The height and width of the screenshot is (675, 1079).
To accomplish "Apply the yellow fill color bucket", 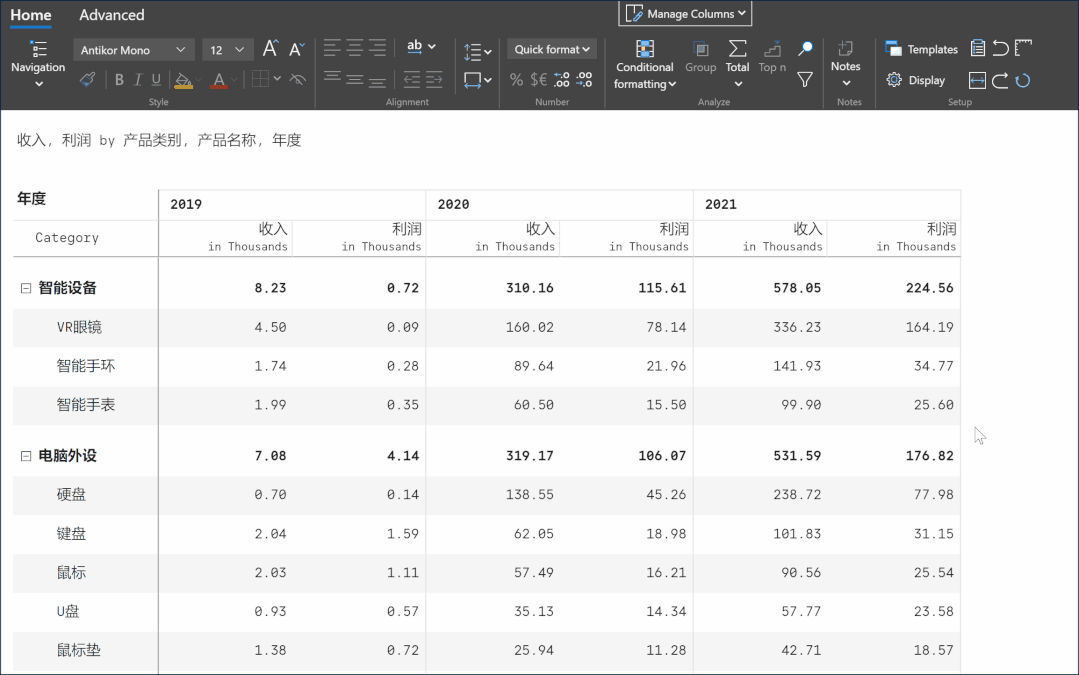I will pyautogui.click(x=183, y=81).
